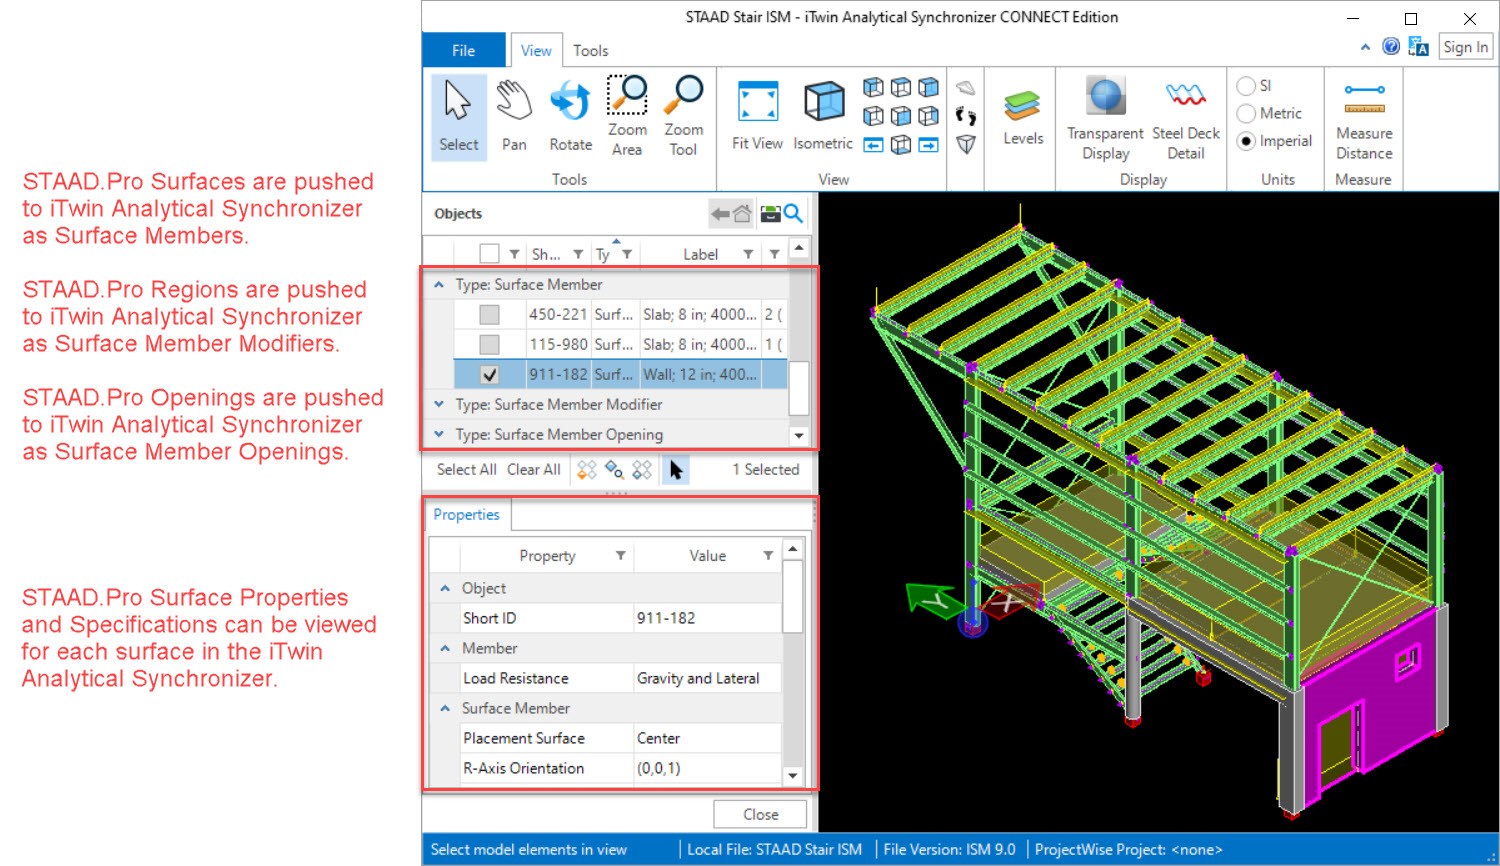This screenshot has height=866, width=1500.
Task: Open the blue Help question mark icon
Action: [1391, 46]
